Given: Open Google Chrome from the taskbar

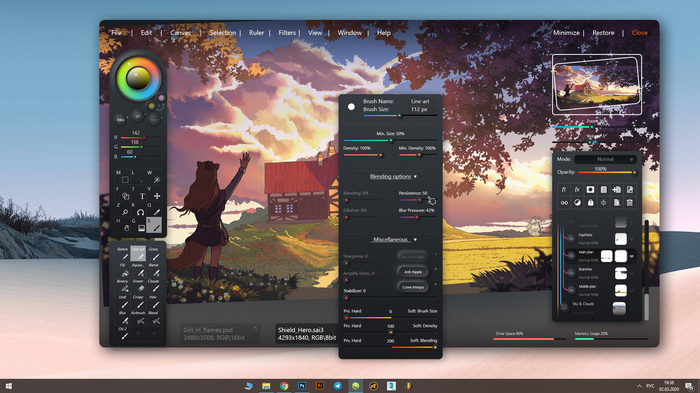Looking at the screenshot, I should tap(284, 386).
